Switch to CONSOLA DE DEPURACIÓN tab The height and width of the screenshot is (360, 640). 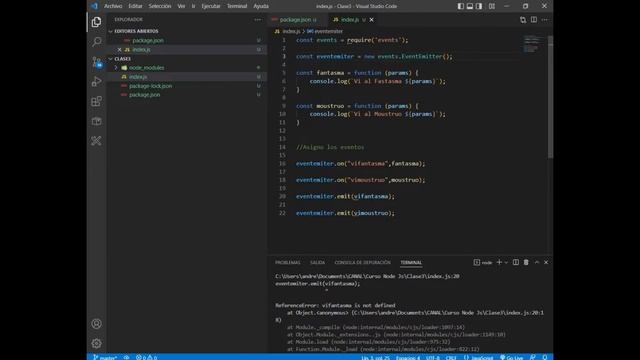tap(363, 262)
